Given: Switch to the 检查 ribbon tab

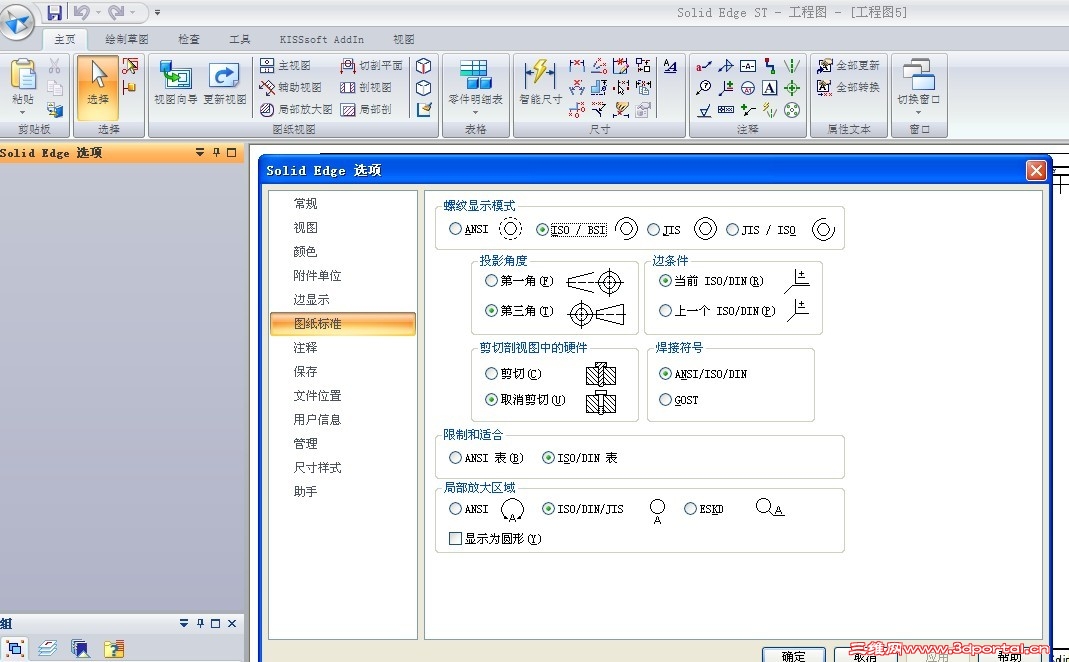Looking at the screenshot, I should pos(189,40).
